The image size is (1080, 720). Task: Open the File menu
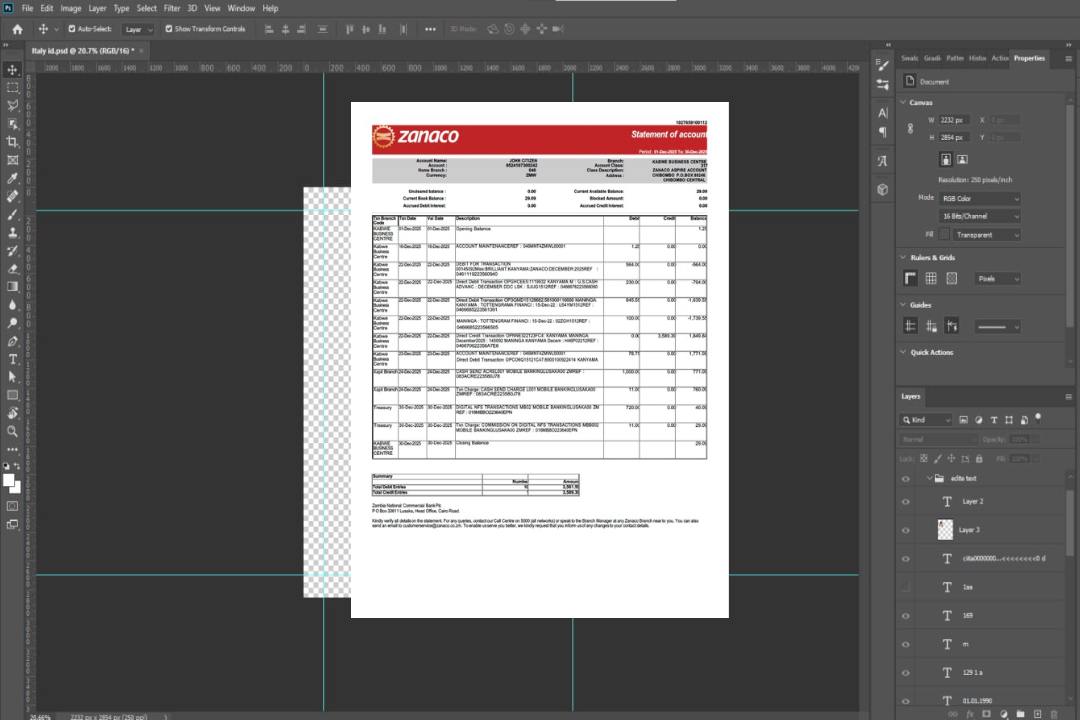[x=28, y=8]
